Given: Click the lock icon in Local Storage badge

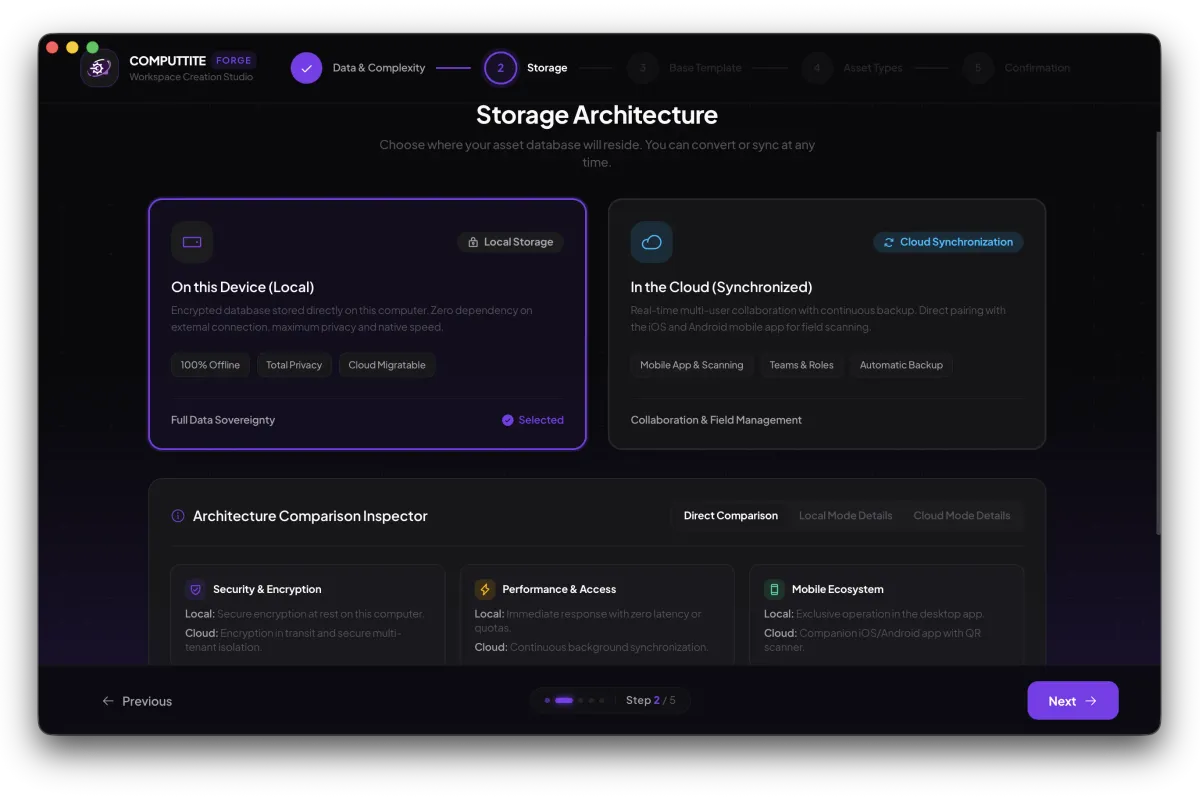Looking at the screenshot, I should pos(473,242).
